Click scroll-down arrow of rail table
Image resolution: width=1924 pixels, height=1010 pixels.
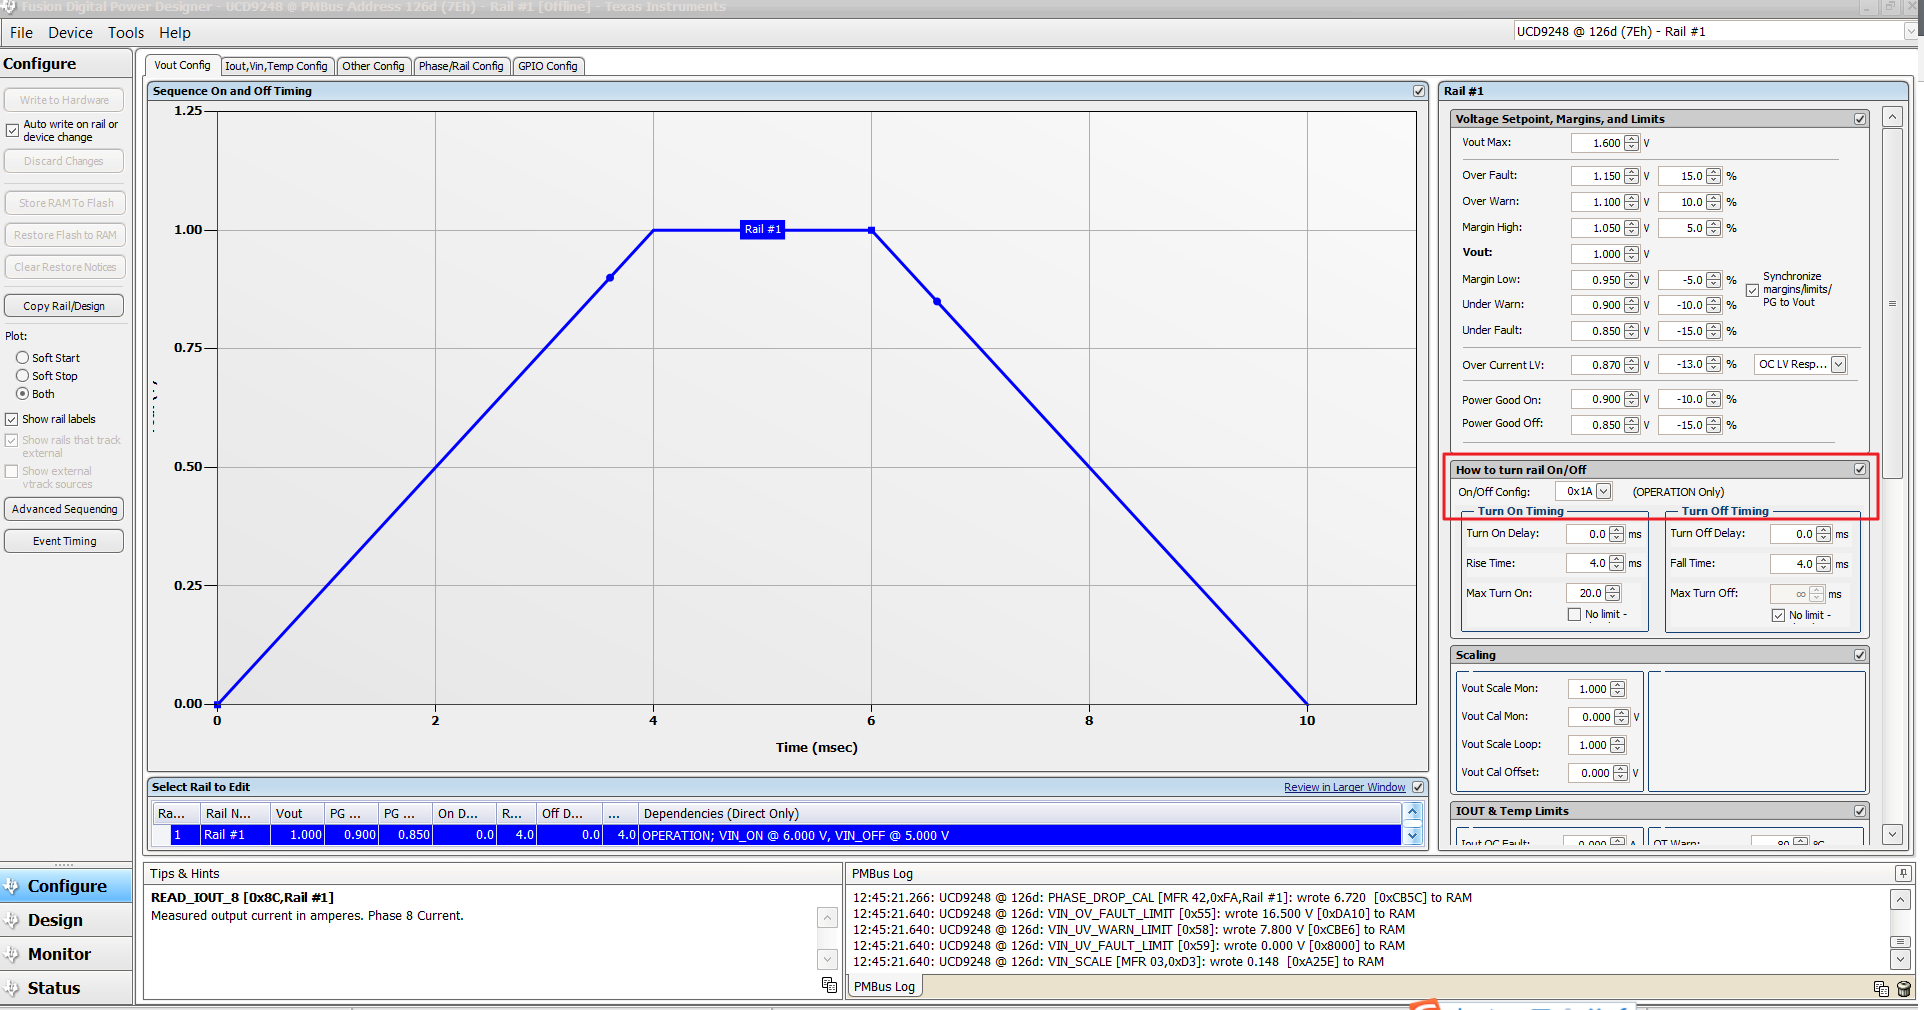1413,836
